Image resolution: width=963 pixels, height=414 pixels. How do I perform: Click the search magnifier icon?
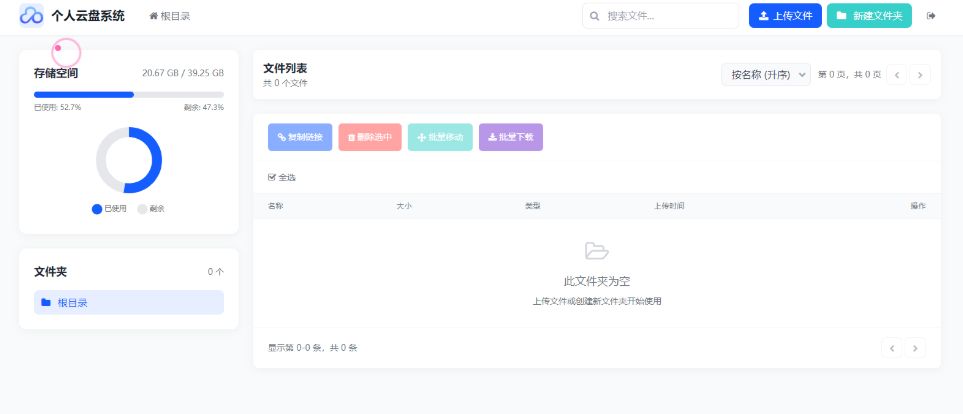tap(594, 16)
